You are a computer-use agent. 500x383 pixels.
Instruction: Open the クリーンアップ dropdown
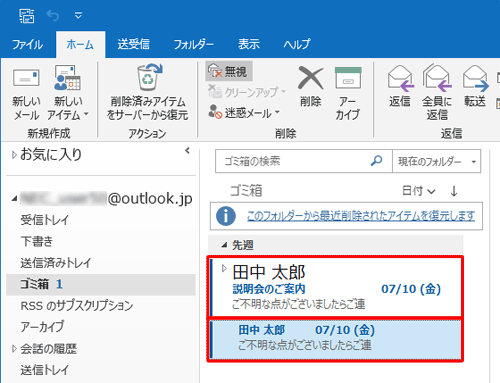[x=247, y=92]
